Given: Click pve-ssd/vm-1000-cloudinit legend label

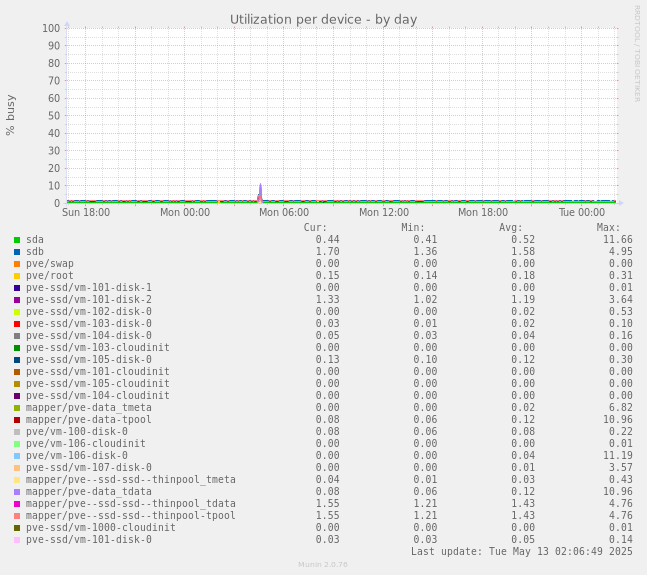Looking at the screenshot, I should [101, 527].
